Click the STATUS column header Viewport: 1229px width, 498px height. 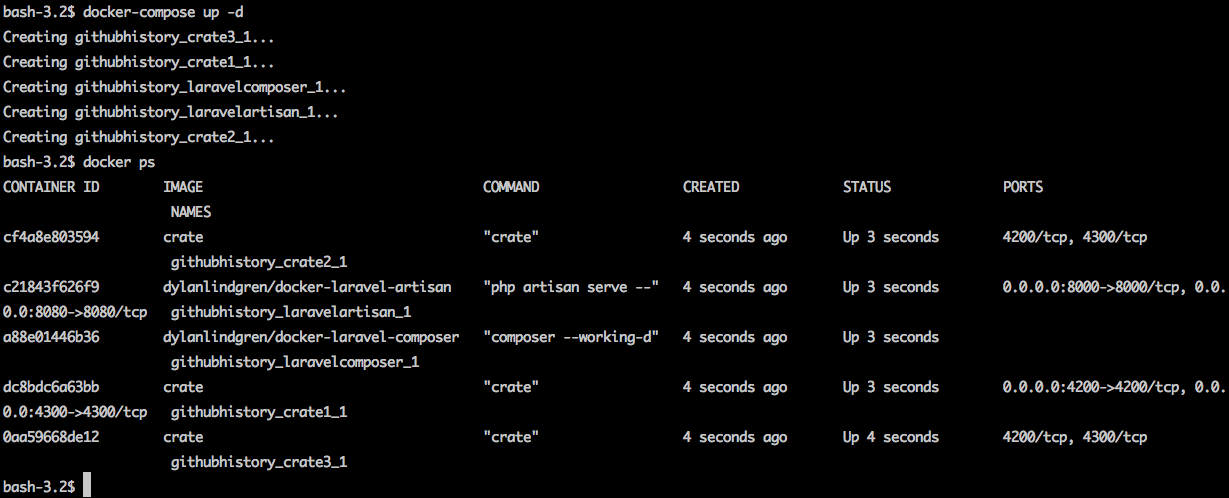click(x=867, y=187)
